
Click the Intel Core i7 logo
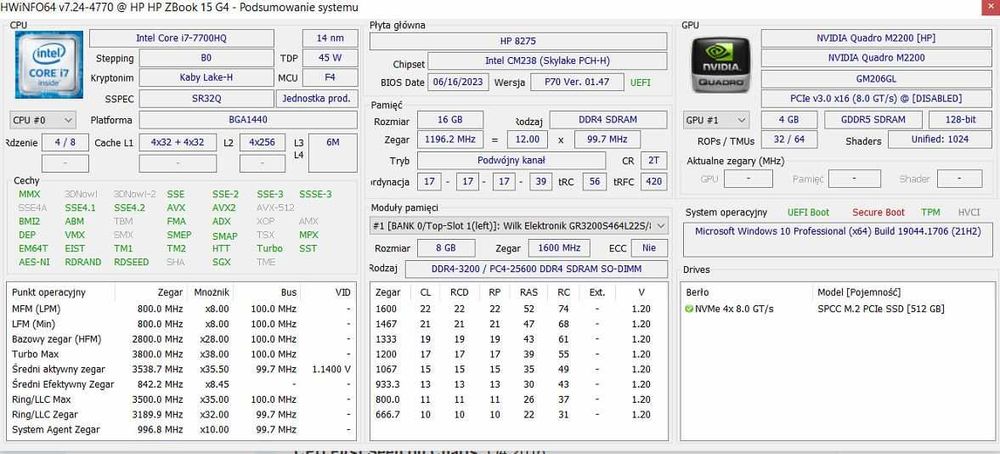(48, 65)
